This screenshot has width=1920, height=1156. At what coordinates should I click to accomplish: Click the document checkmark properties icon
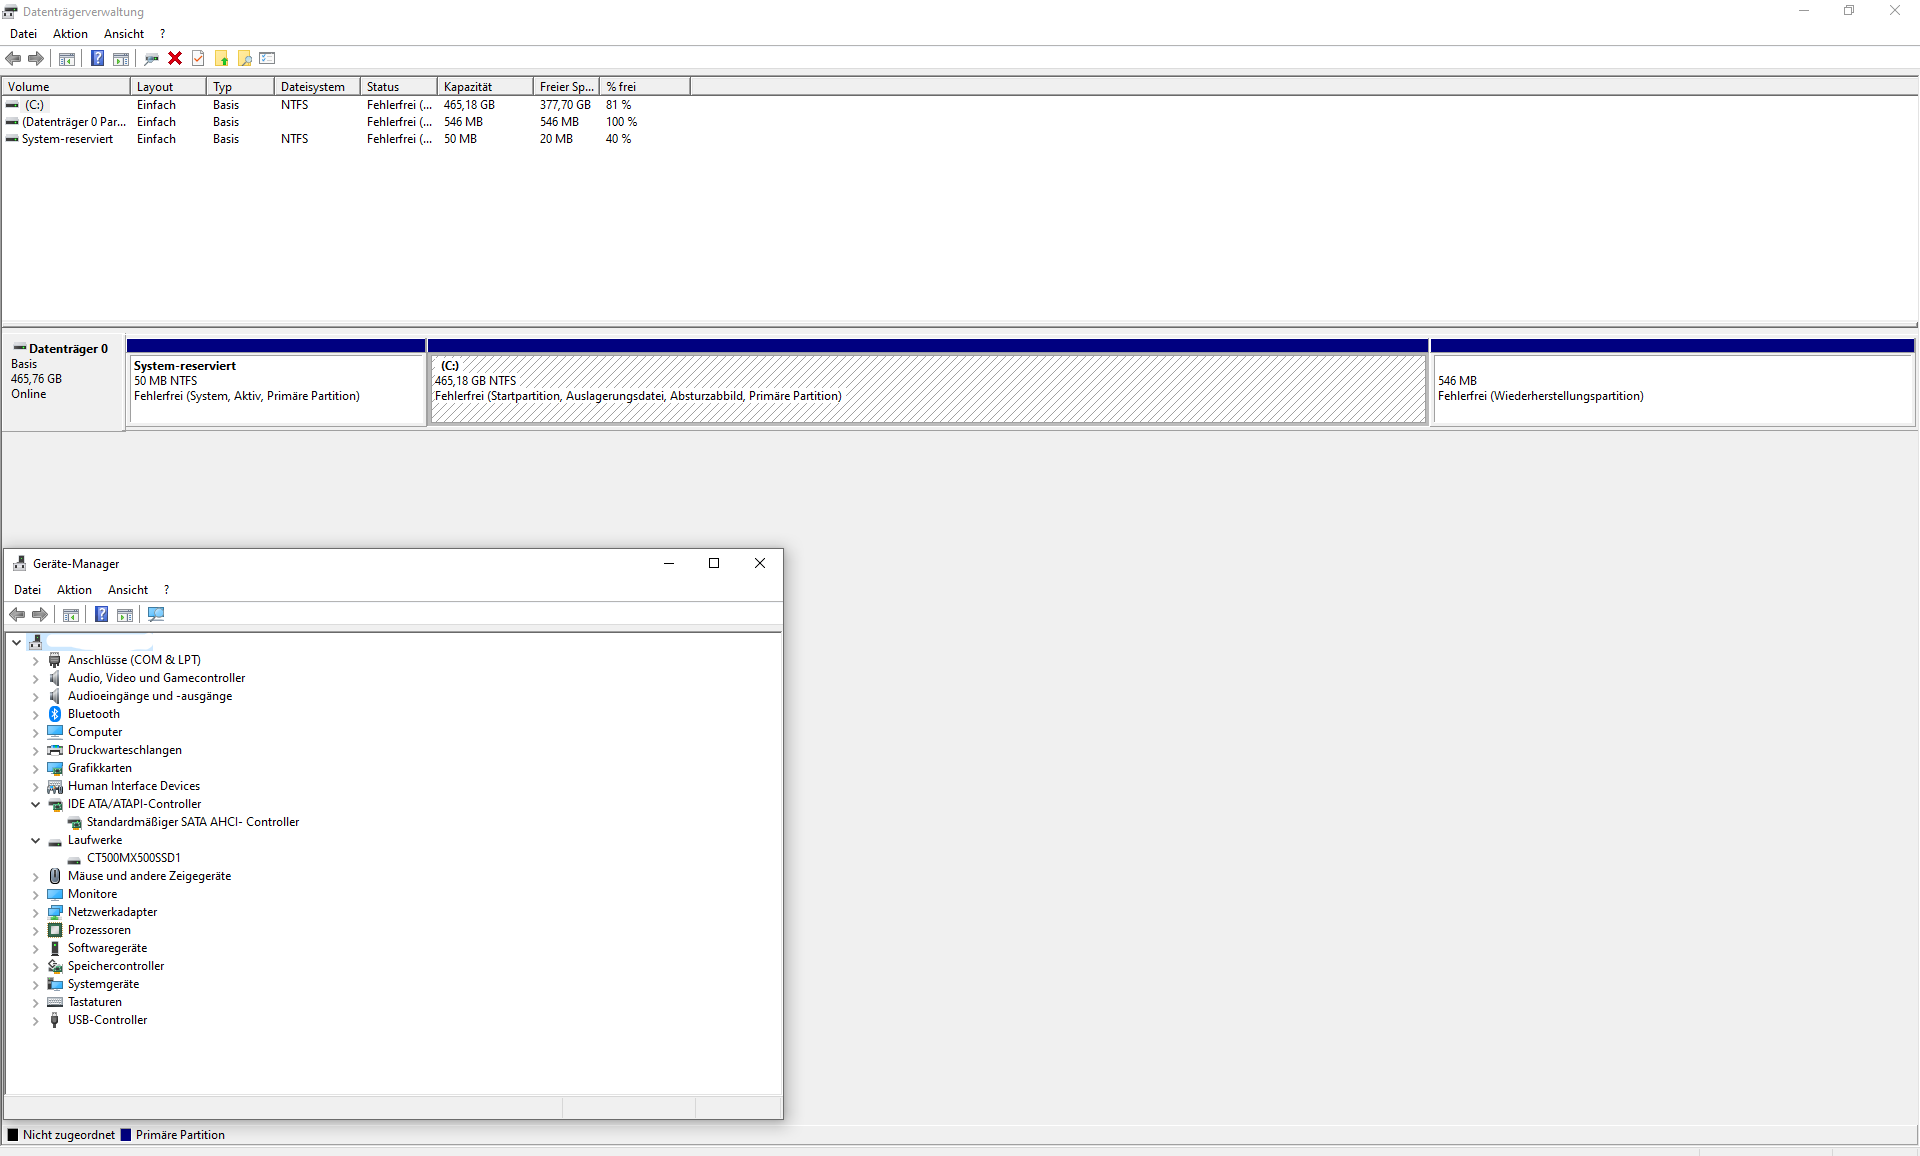198,58
